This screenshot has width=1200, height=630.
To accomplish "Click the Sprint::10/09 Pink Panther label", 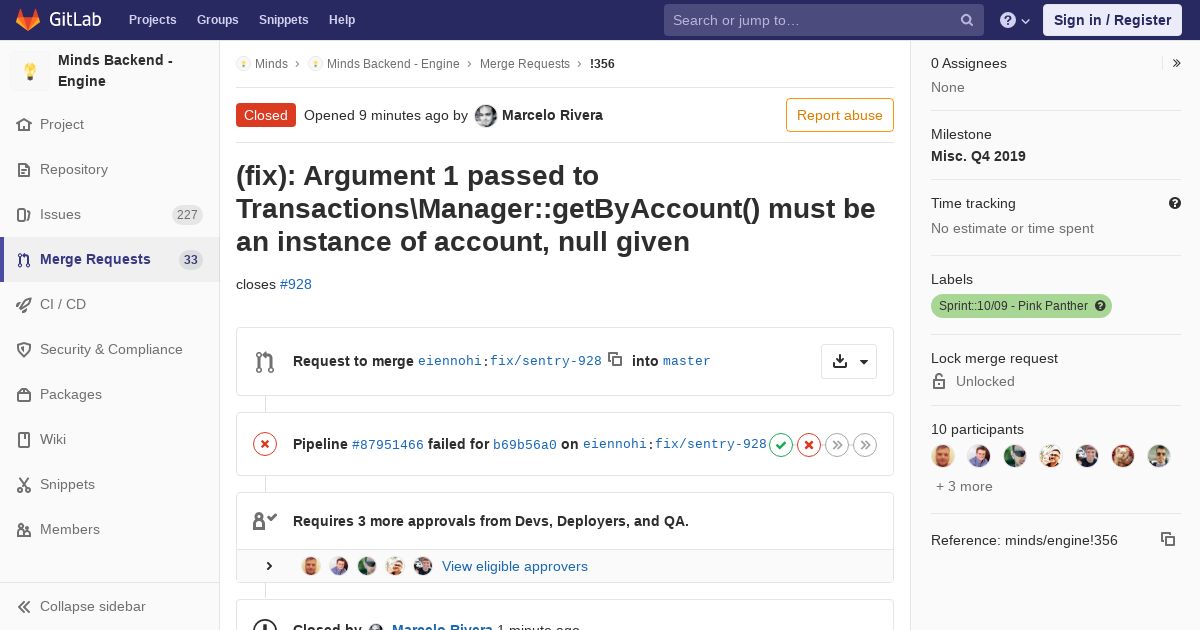I will click(x=1021, y=306).
